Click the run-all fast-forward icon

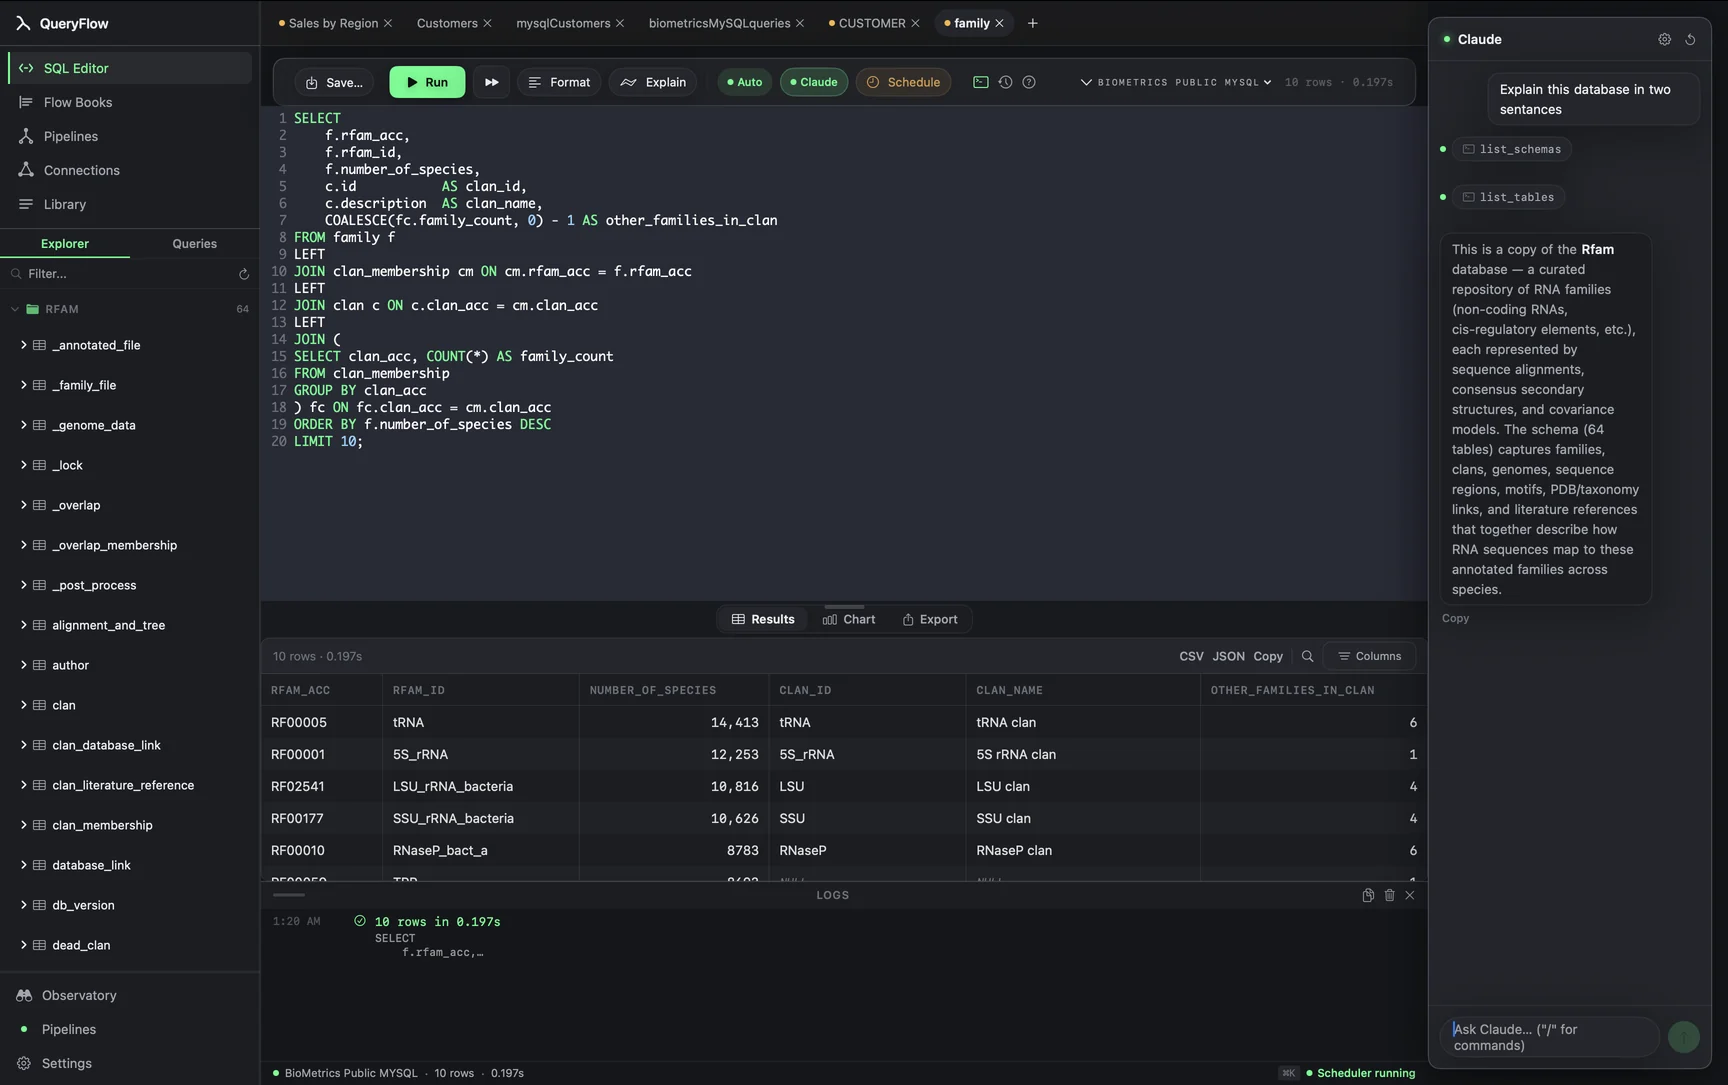[x=491, y=82]
